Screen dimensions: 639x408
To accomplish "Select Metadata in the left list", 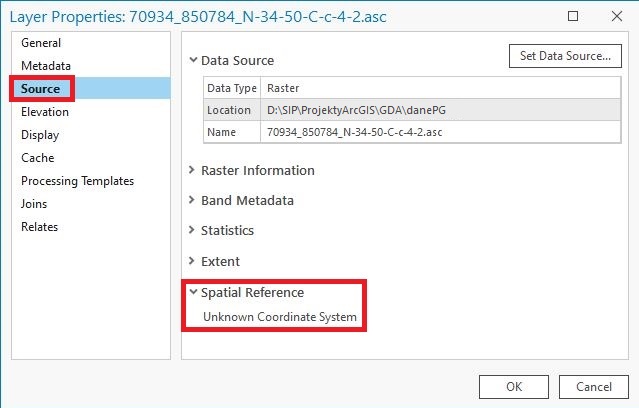I will tap(46, 66).
